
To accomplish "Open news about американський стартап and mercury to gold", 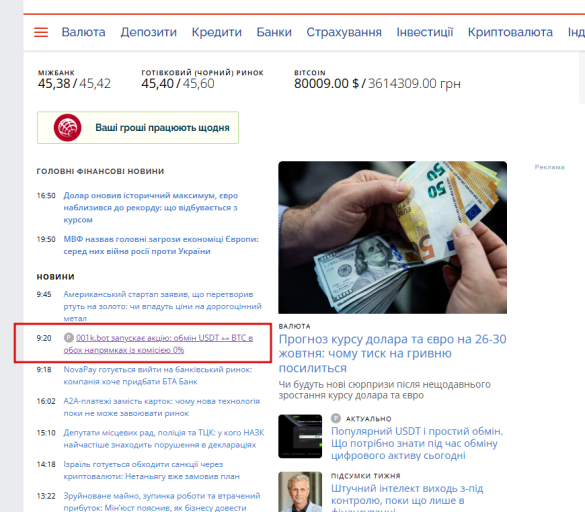I will (162, 306).
